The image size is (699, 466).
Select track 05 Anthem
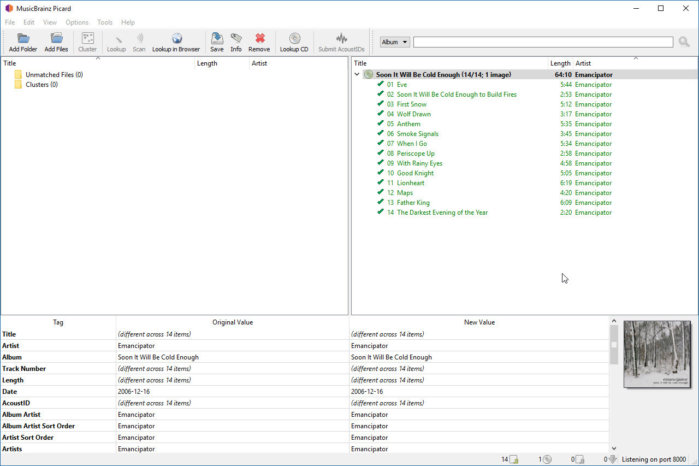pos(408,124)
